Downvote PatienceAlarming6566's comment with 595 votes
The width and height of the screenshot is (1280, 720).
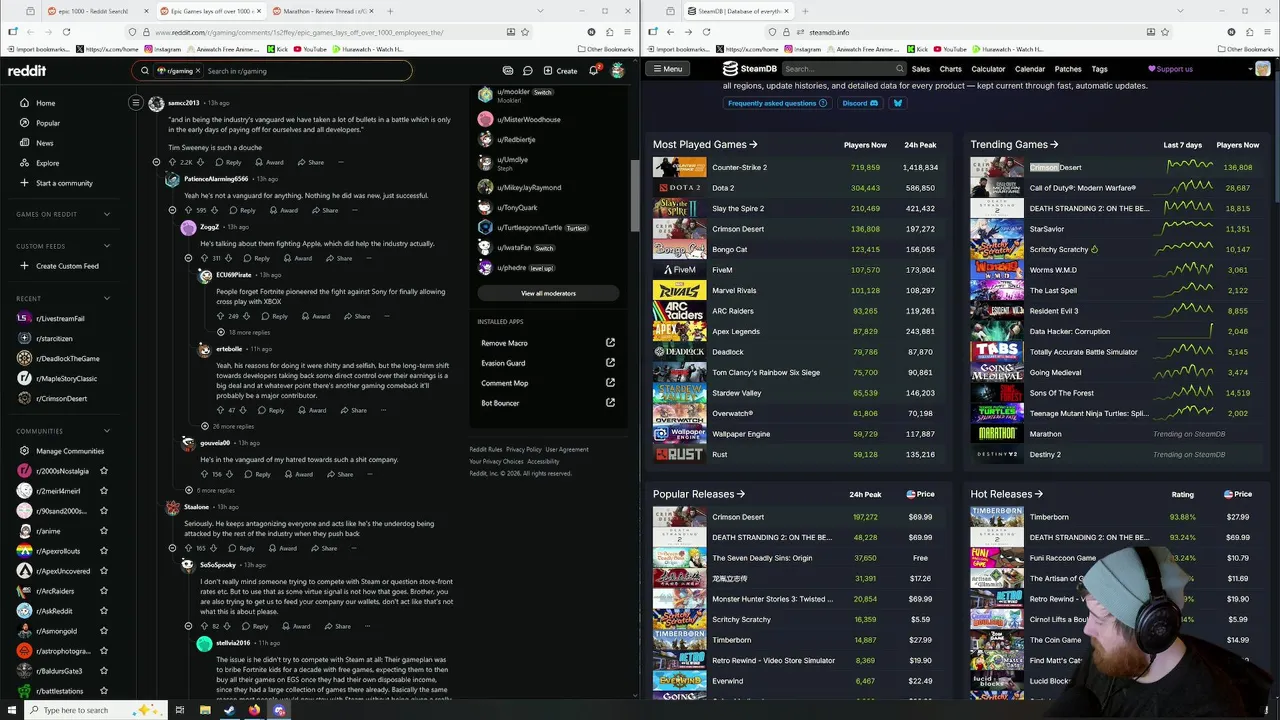point(215,210)
